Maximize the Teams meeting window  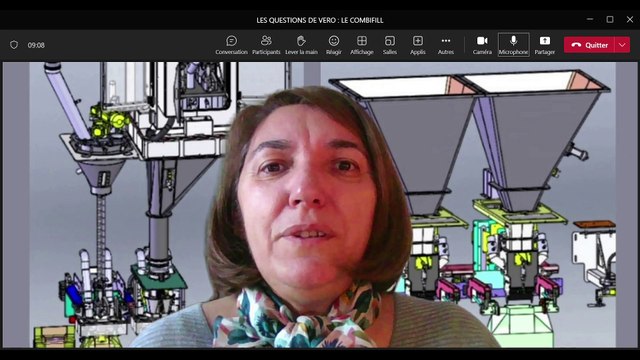610,19
